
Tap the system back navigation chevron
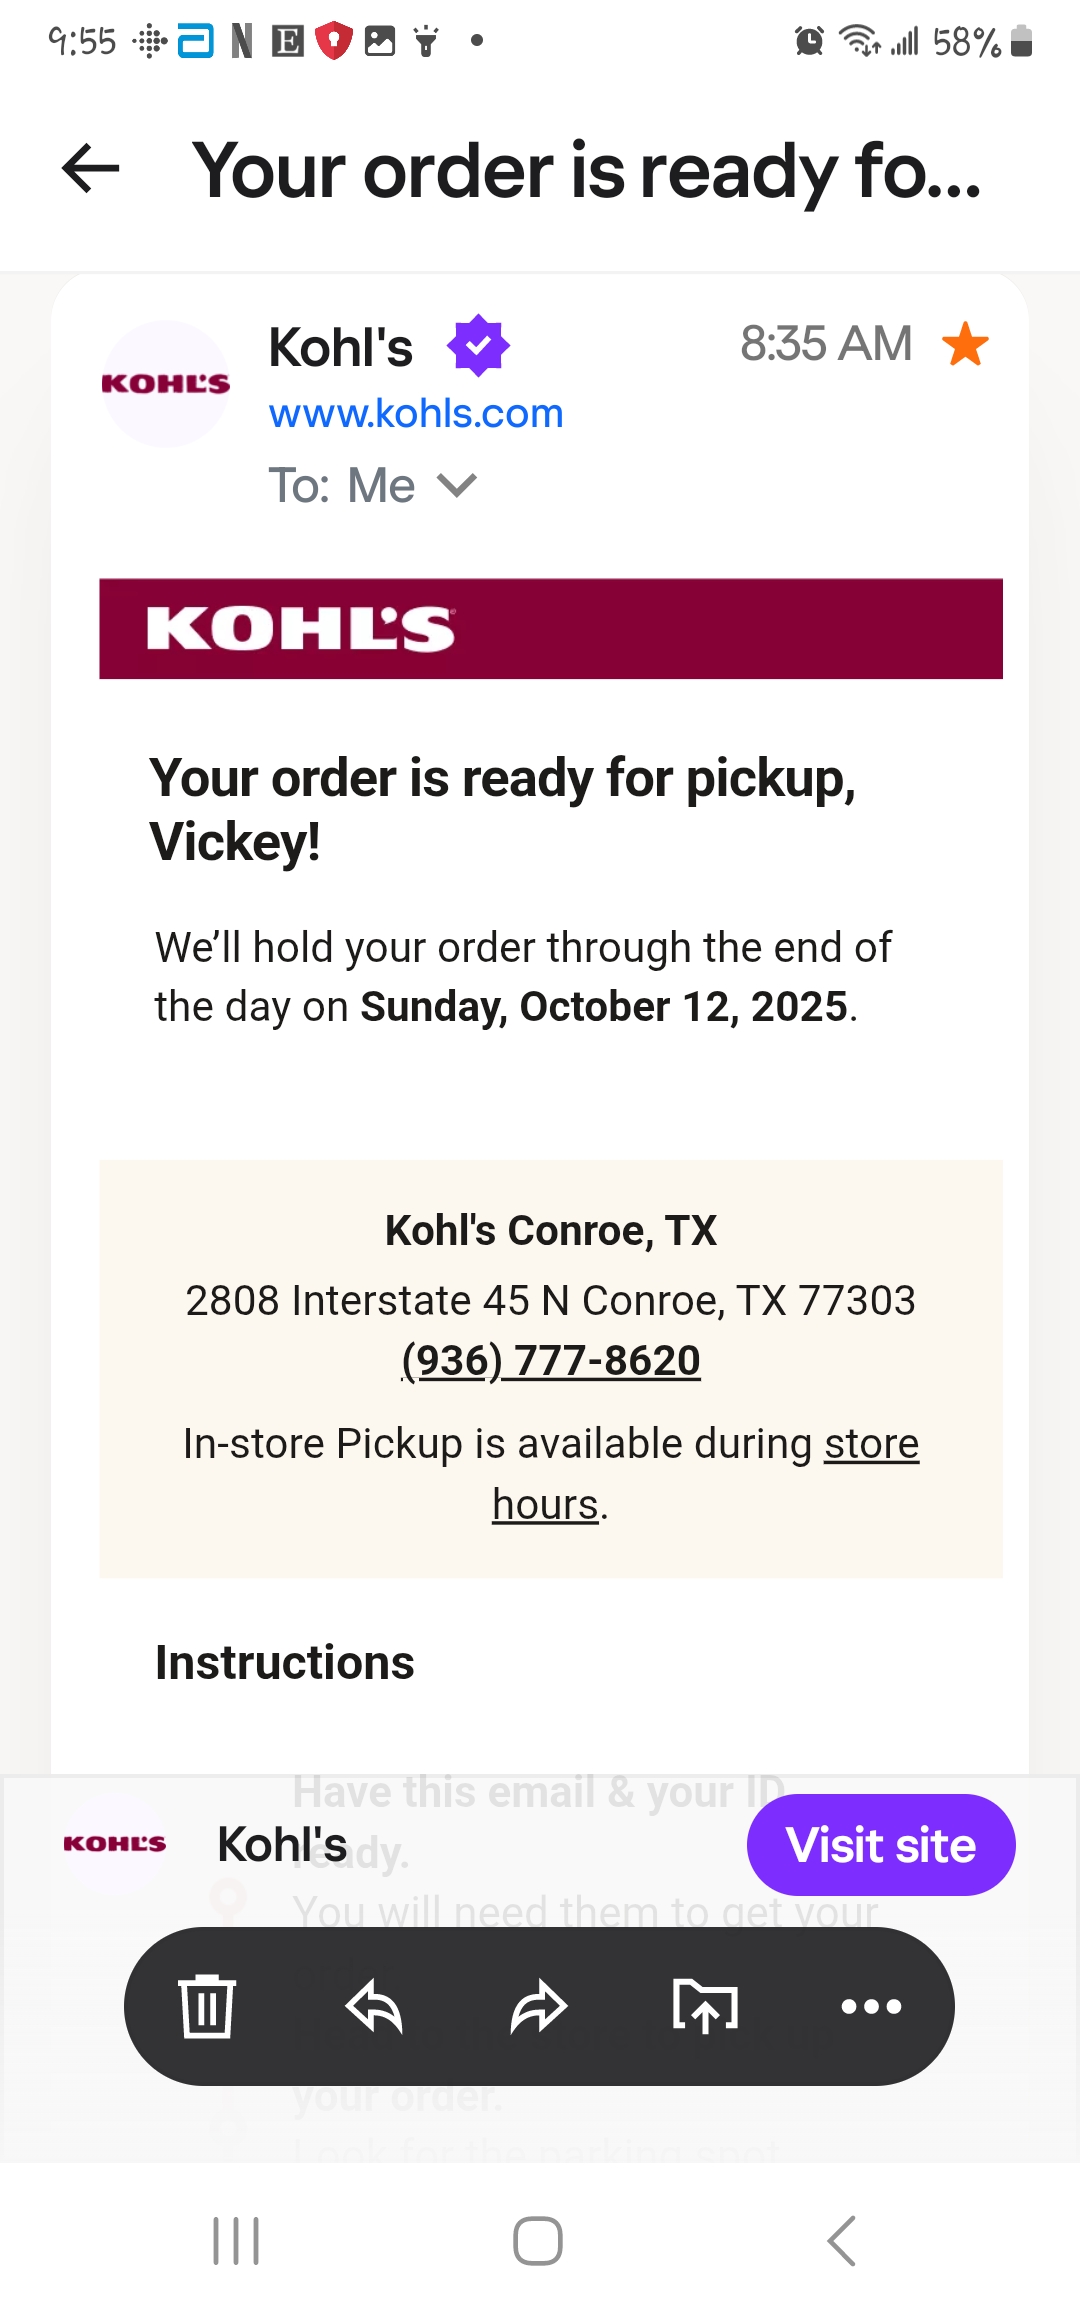(x=842, y=2241)
